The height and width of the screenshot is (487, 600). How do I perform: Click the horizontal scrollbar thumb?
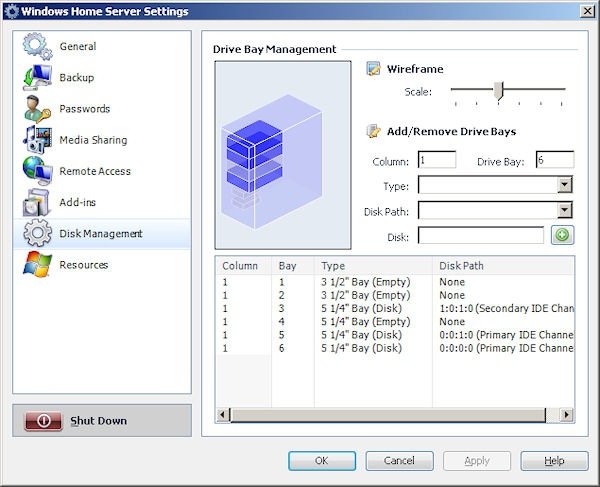387,415
